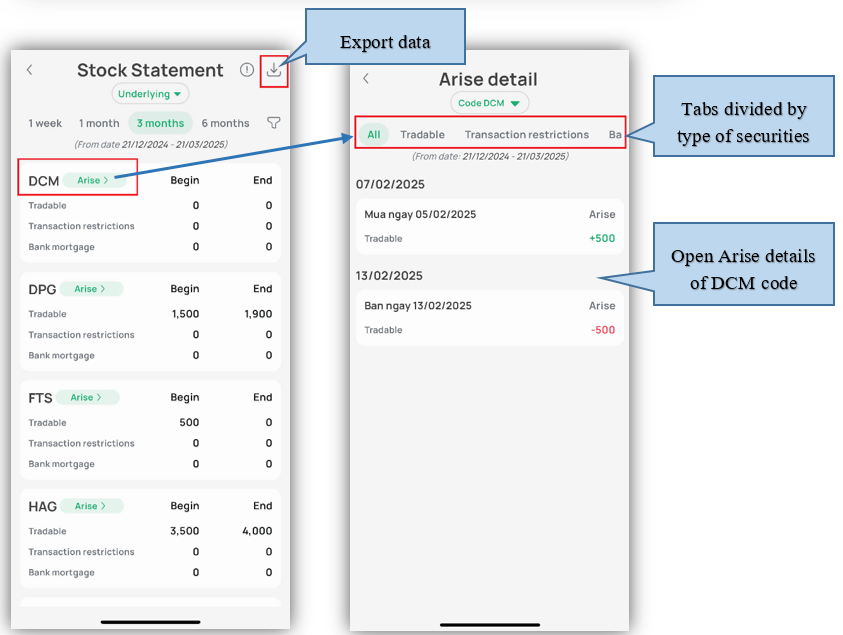Select the All tab in Arise detail
Screen dimensions: 843x635
pyautogui.click(x=373, y=134)
